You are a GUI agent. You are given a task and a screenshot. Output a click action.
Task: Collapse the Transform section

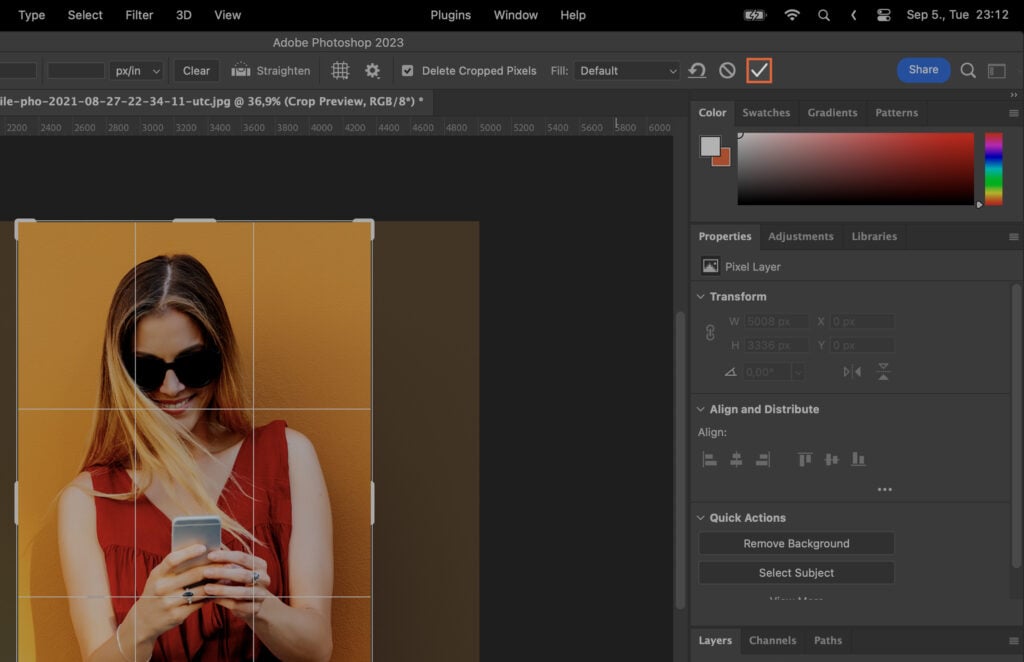[699, 296]
